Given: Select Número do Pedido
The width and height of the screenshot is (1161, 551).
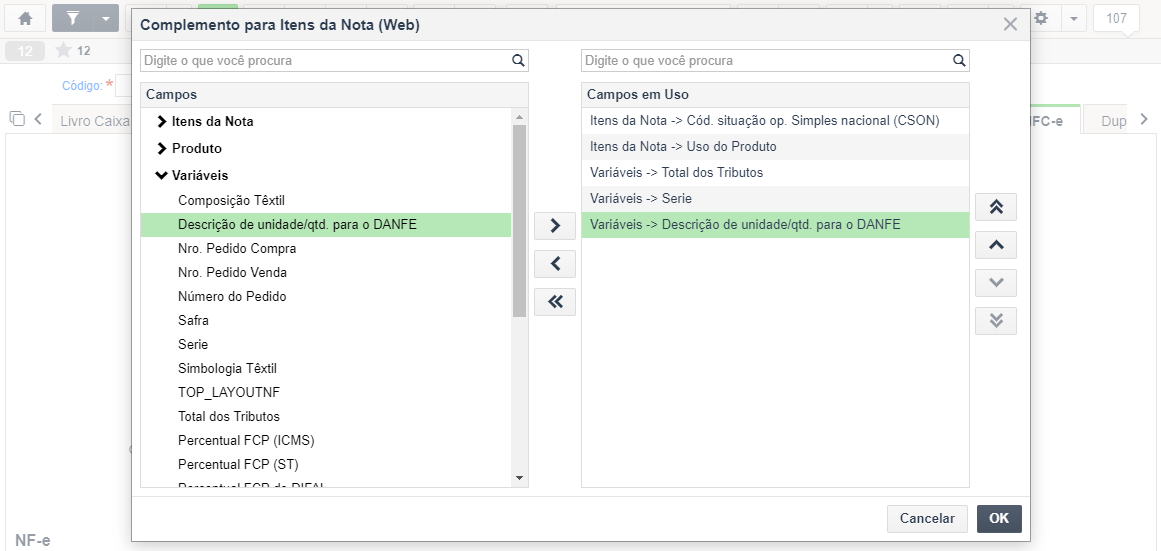Looking at the screenshot, I should tap(232, 296).
